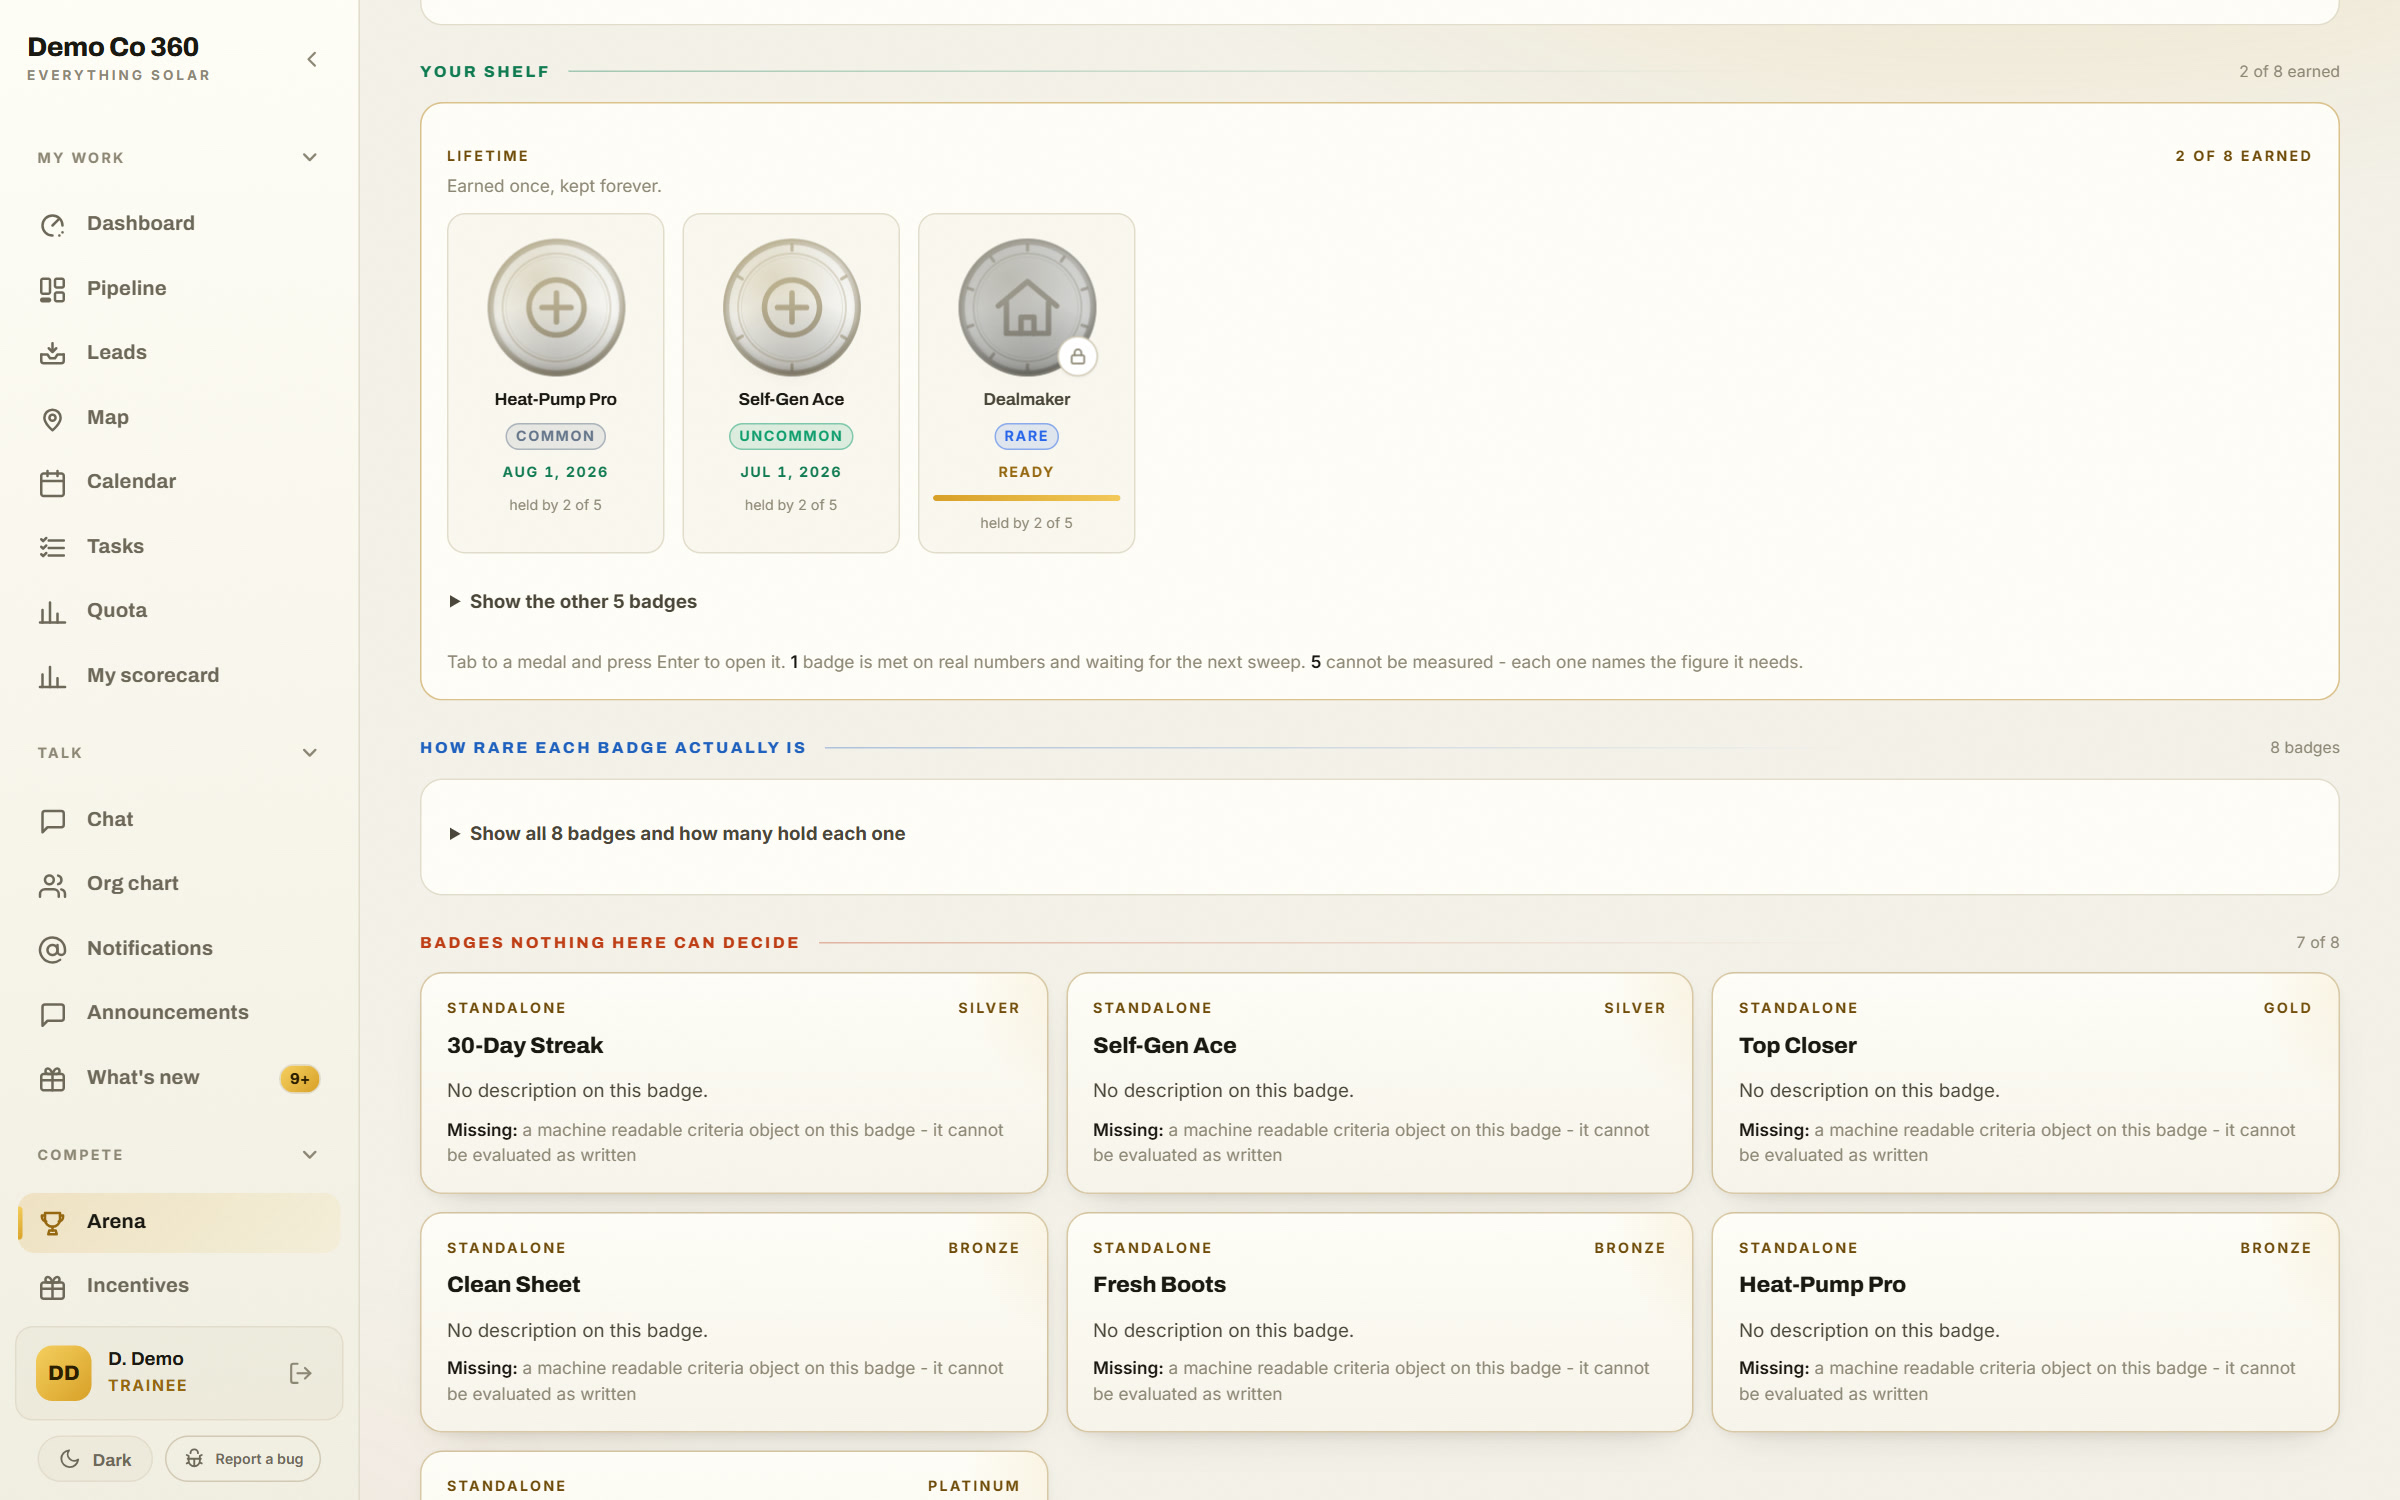
Task: Click the '2 OF 8 EARNED' label
Action: (x=2243, y=156)
